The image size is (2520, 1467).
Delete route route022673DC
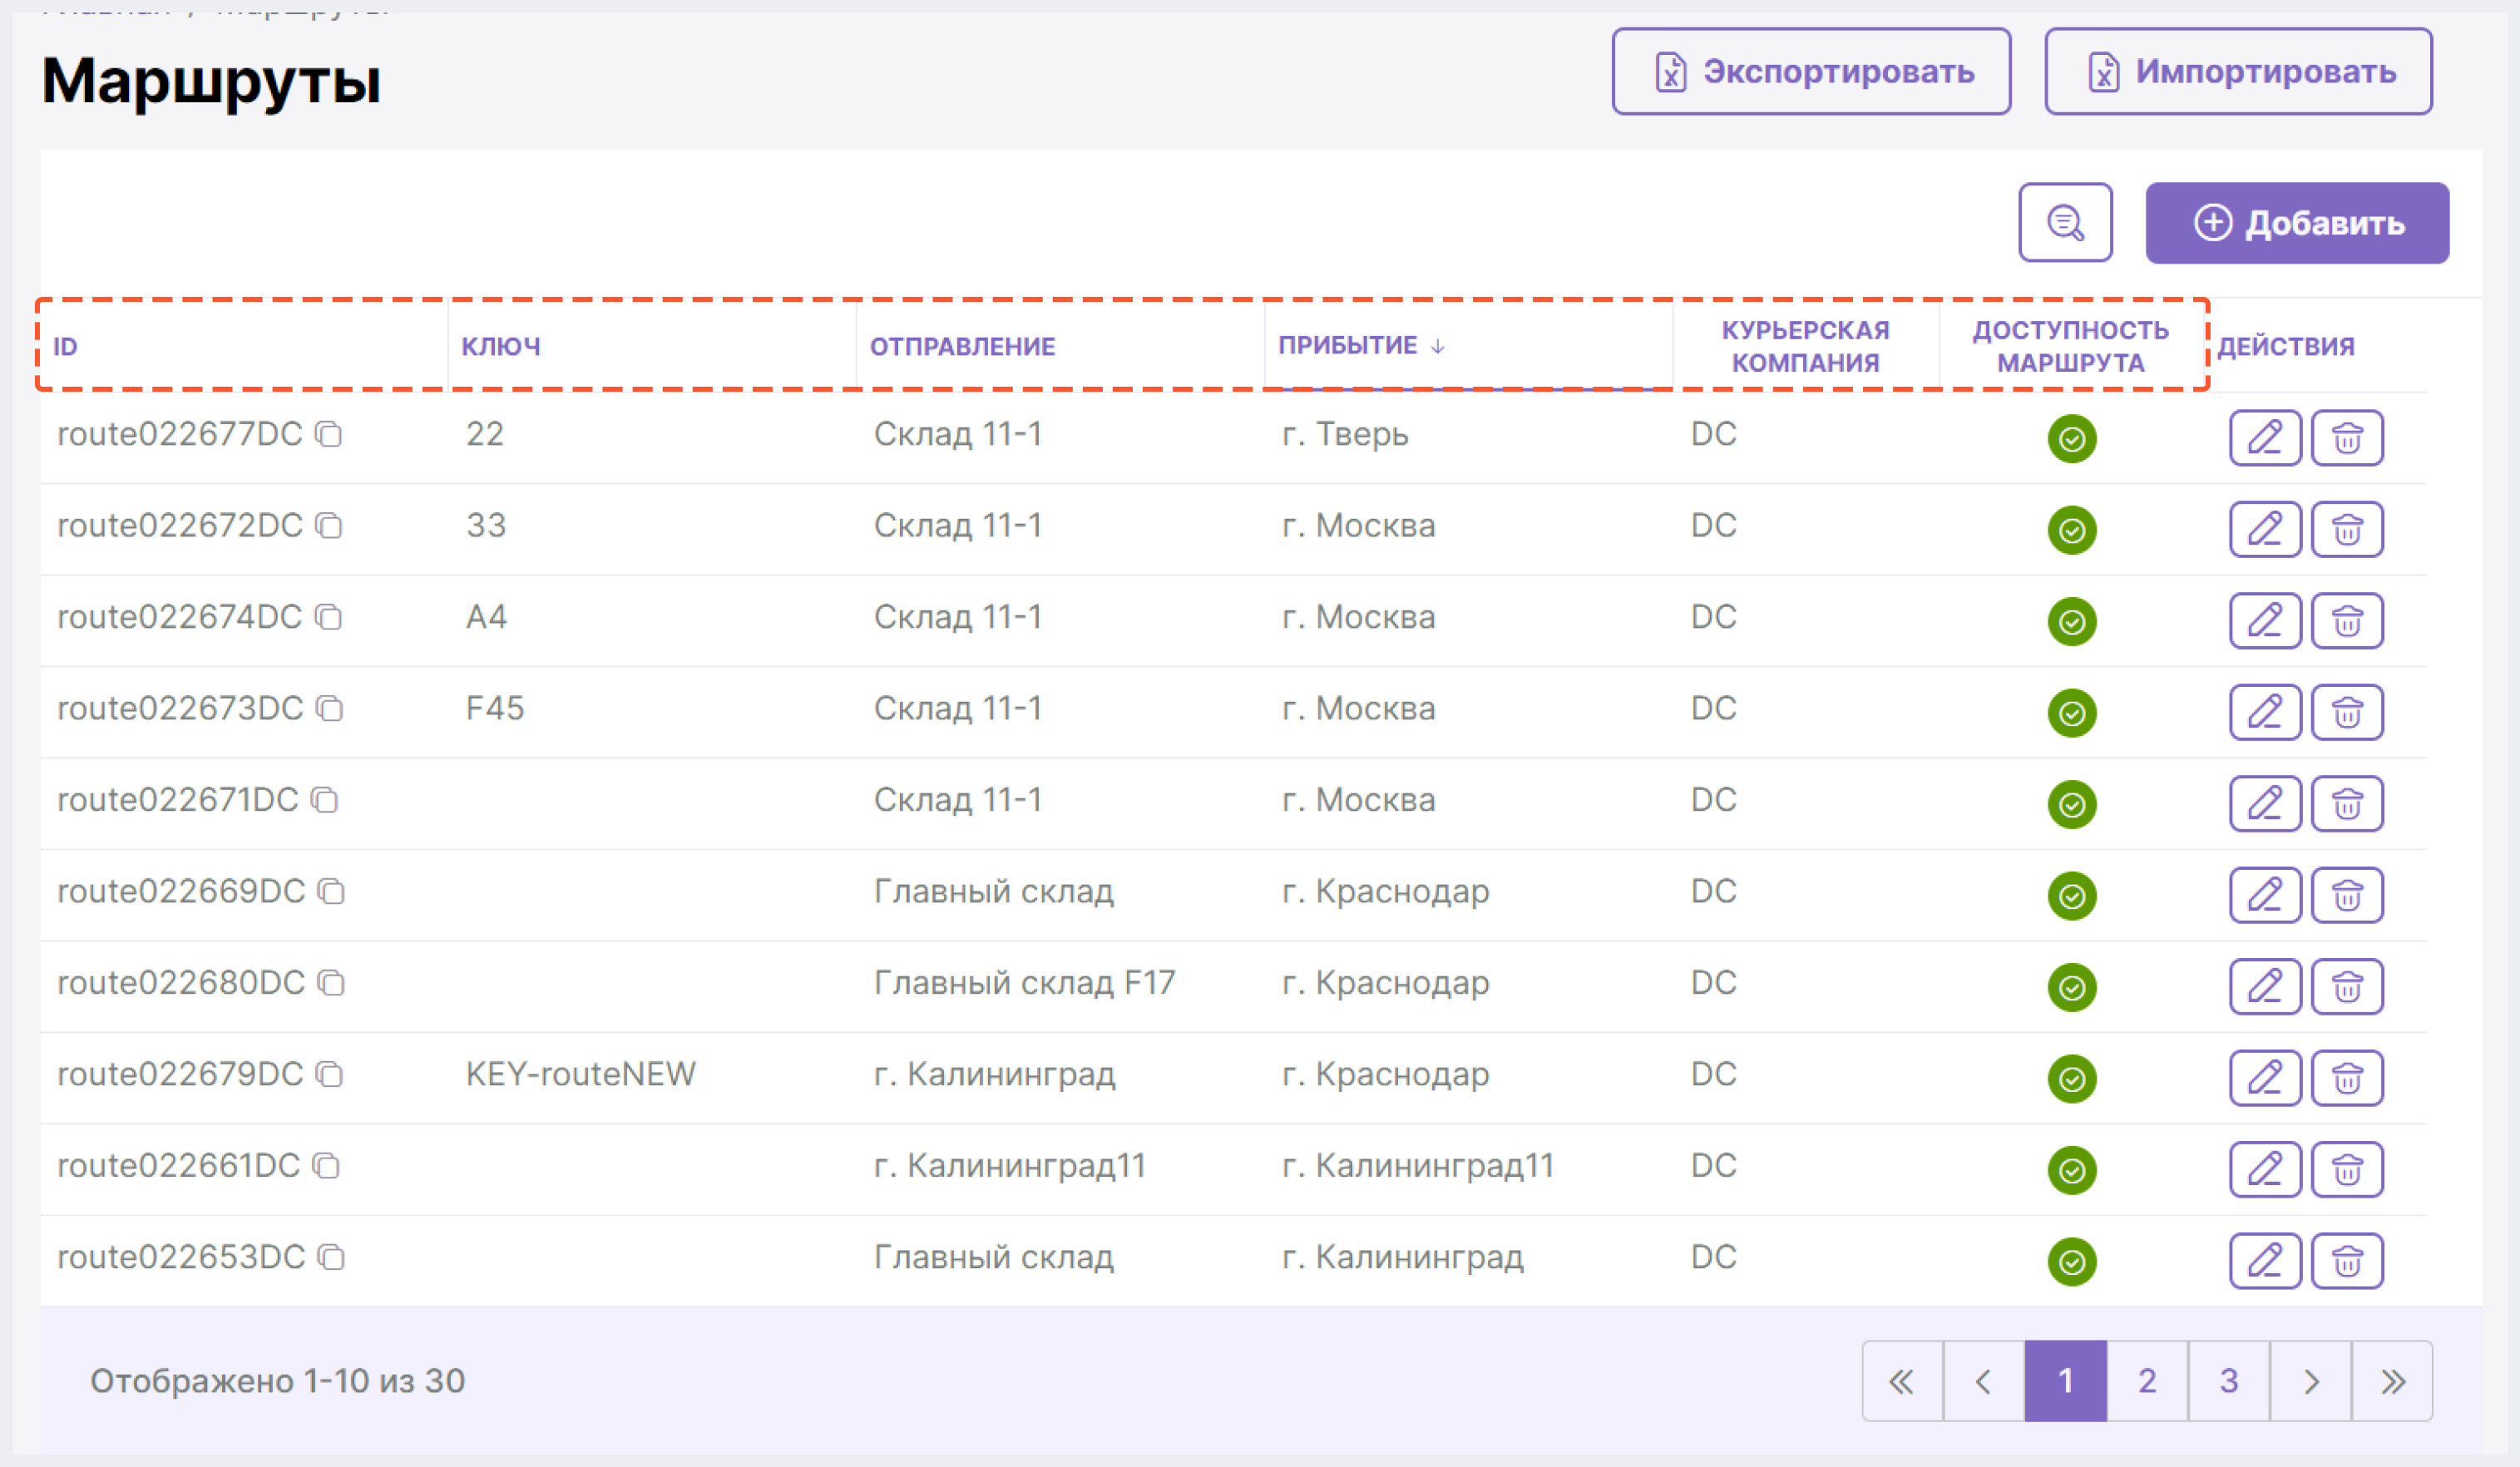click(x=2347, y=712)
